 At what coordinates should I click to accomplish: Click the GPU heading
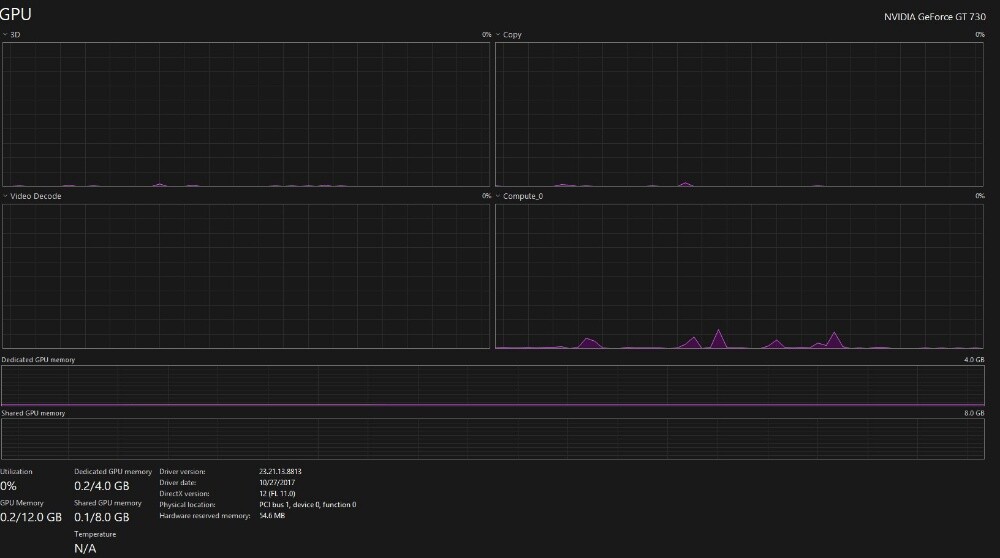coord(16,14)
